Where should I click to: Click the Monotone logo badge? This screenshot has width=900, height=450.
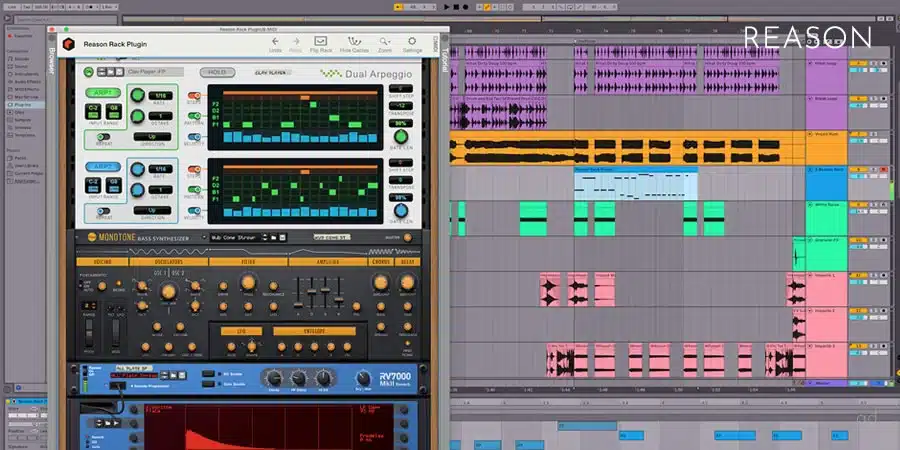(92, 238)
